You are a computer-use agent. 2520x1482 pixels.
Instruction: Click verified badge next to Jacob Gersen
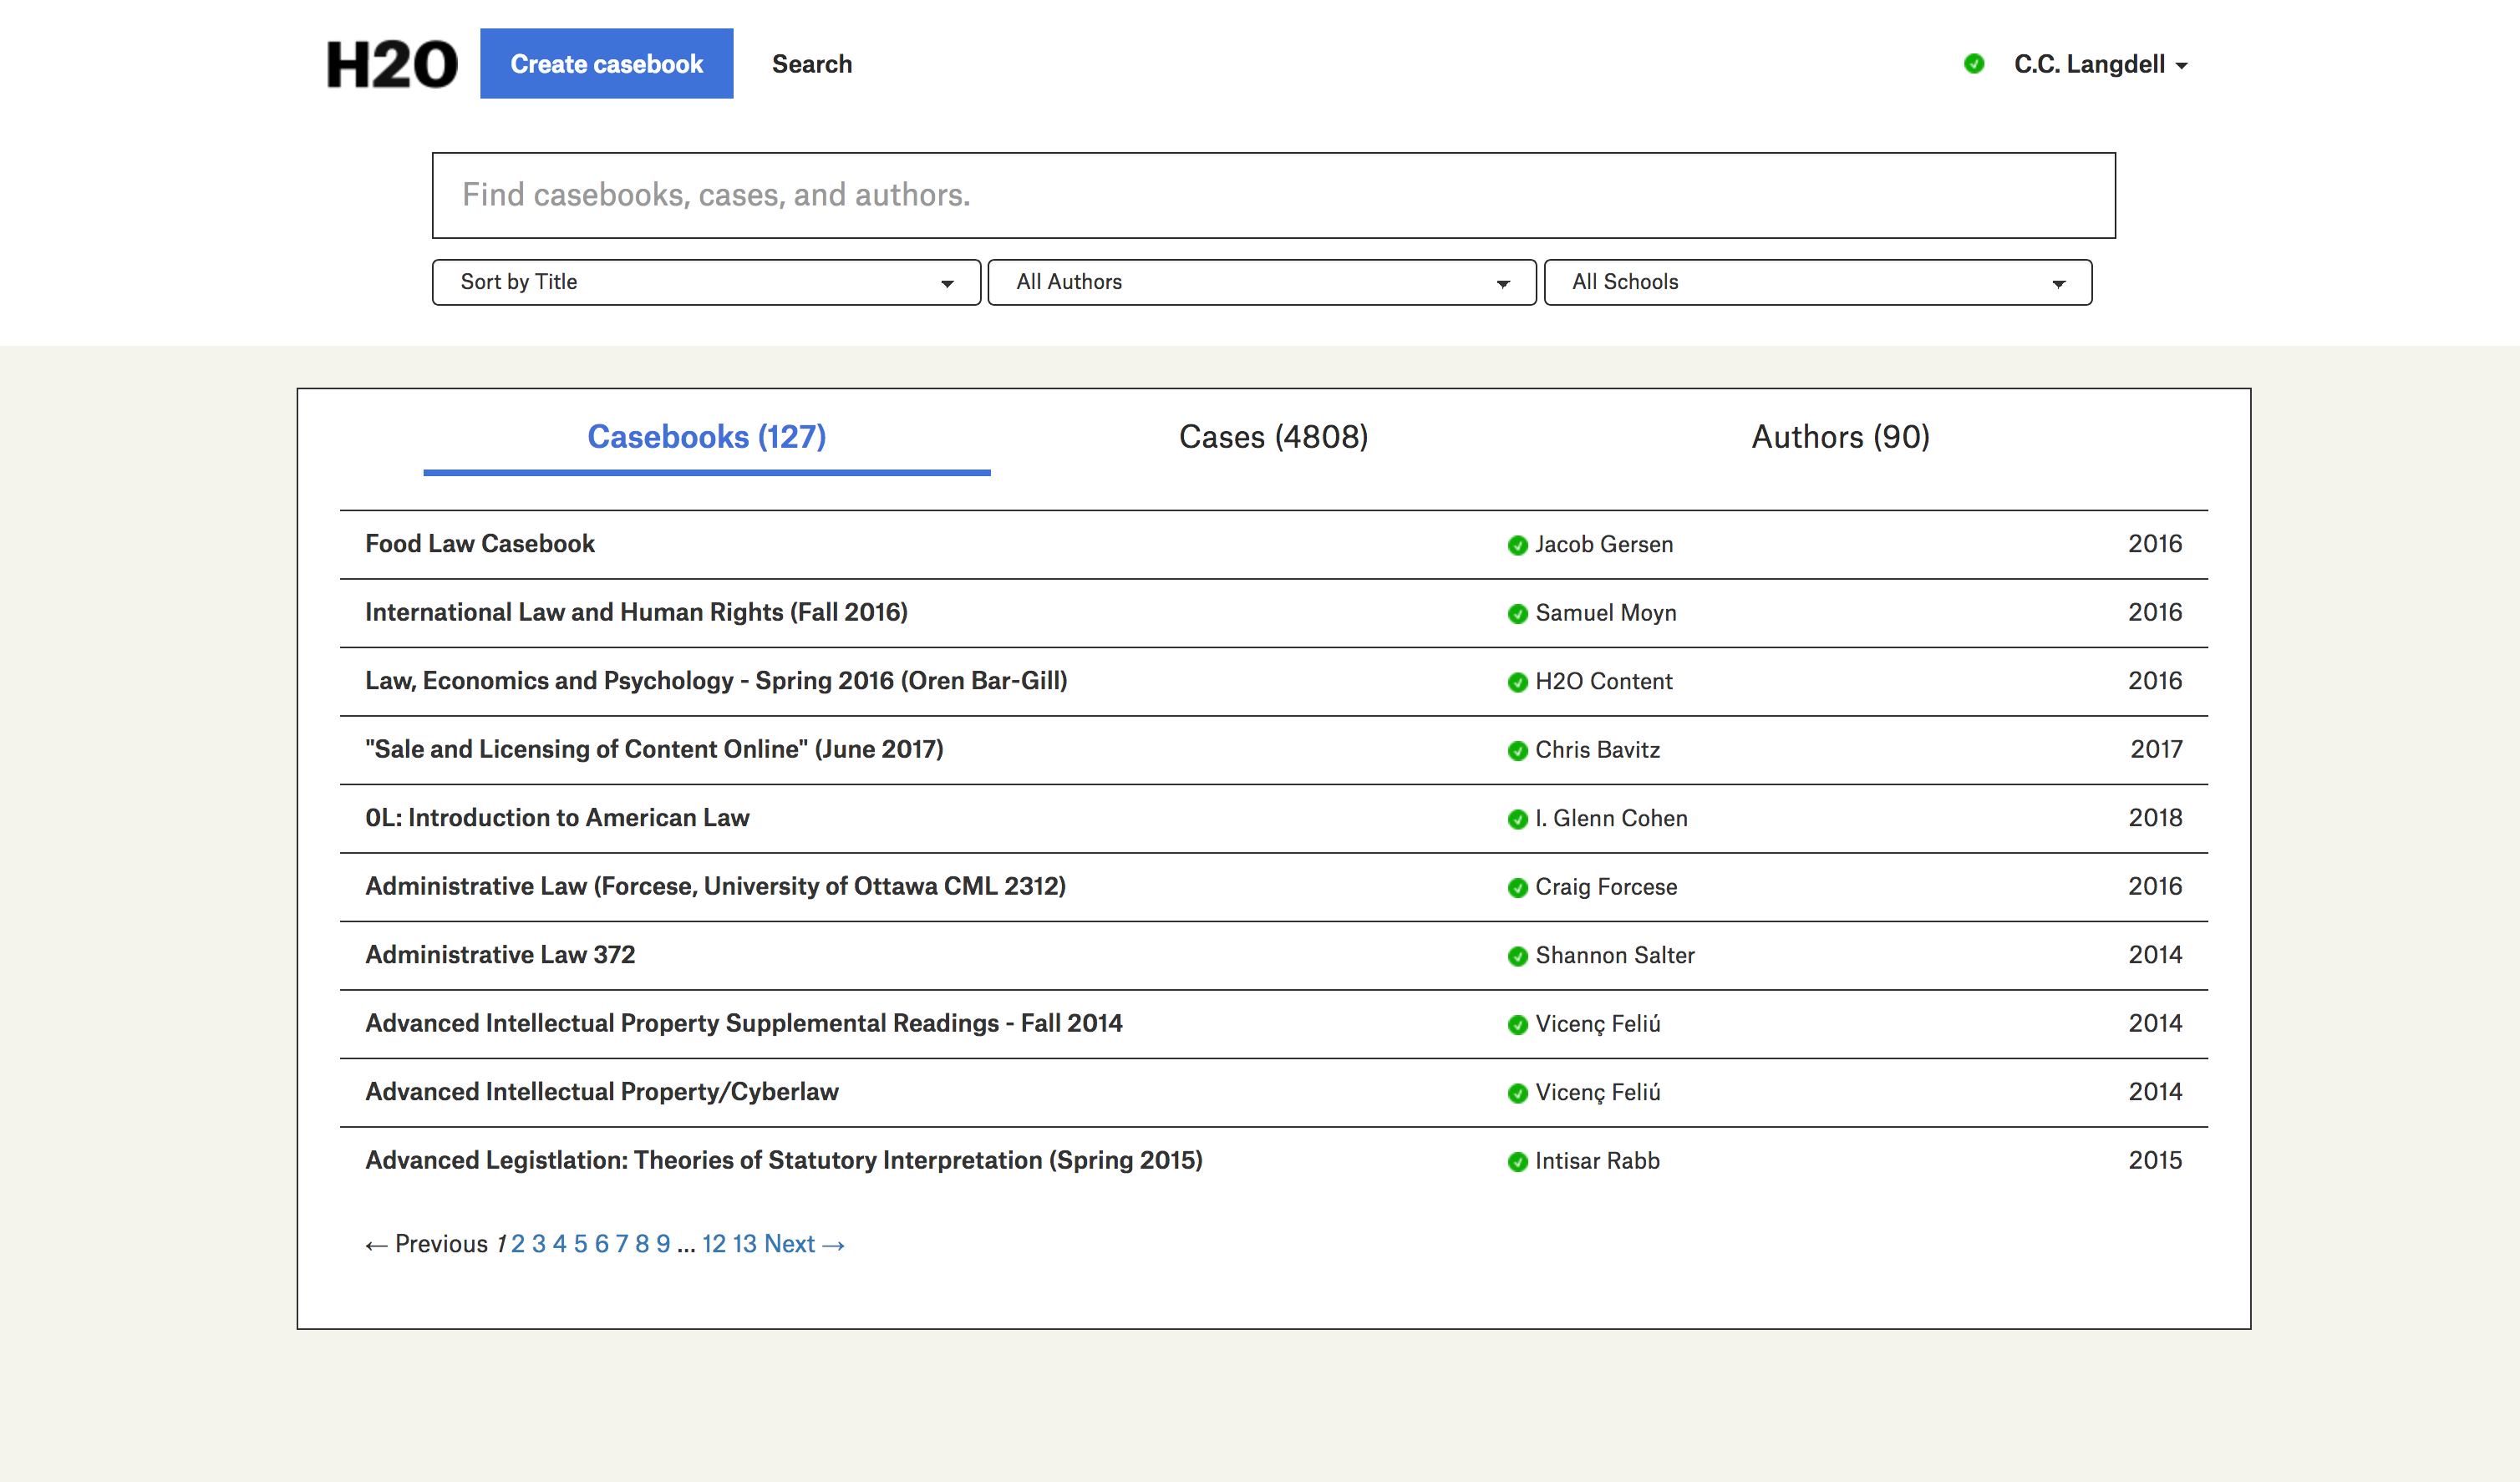click(x=1517, y=545)
